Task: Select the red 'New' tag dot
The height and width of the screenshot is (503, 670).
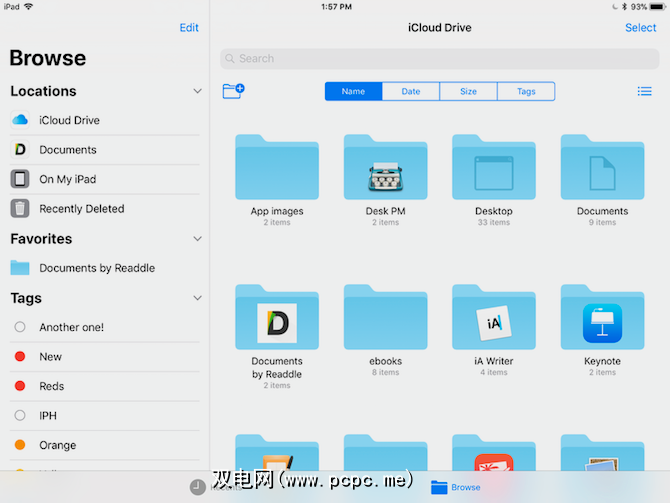Action: tap(20, 356)
